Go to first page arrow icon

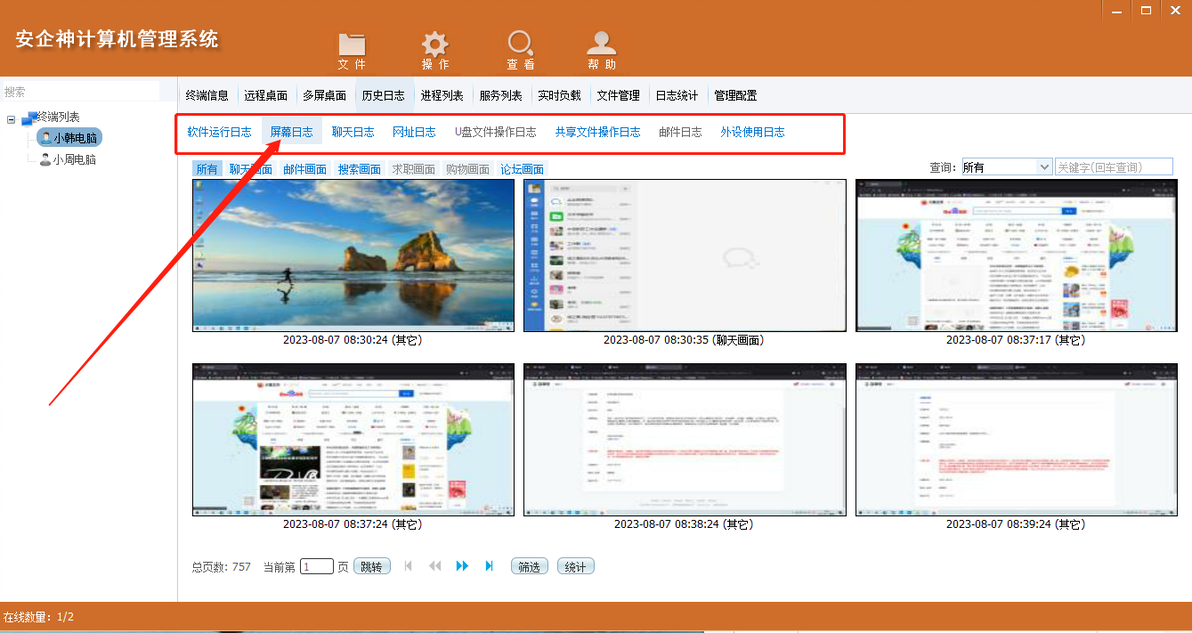pyautogui.click(x=408, y=566)
